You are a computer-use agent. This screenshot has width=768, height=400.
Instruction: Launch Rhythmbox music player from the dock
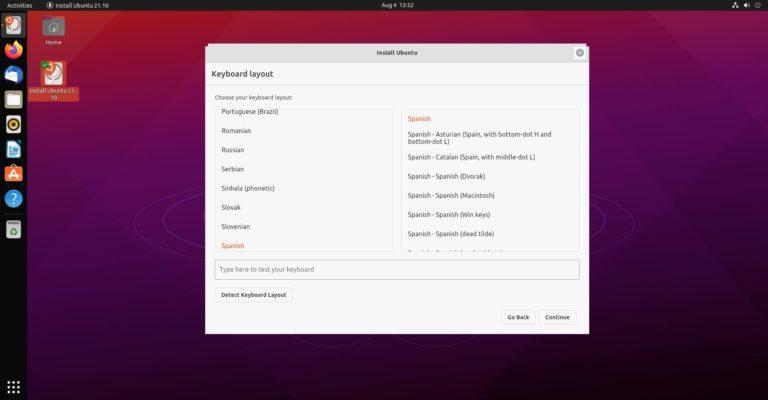(13, 124)
